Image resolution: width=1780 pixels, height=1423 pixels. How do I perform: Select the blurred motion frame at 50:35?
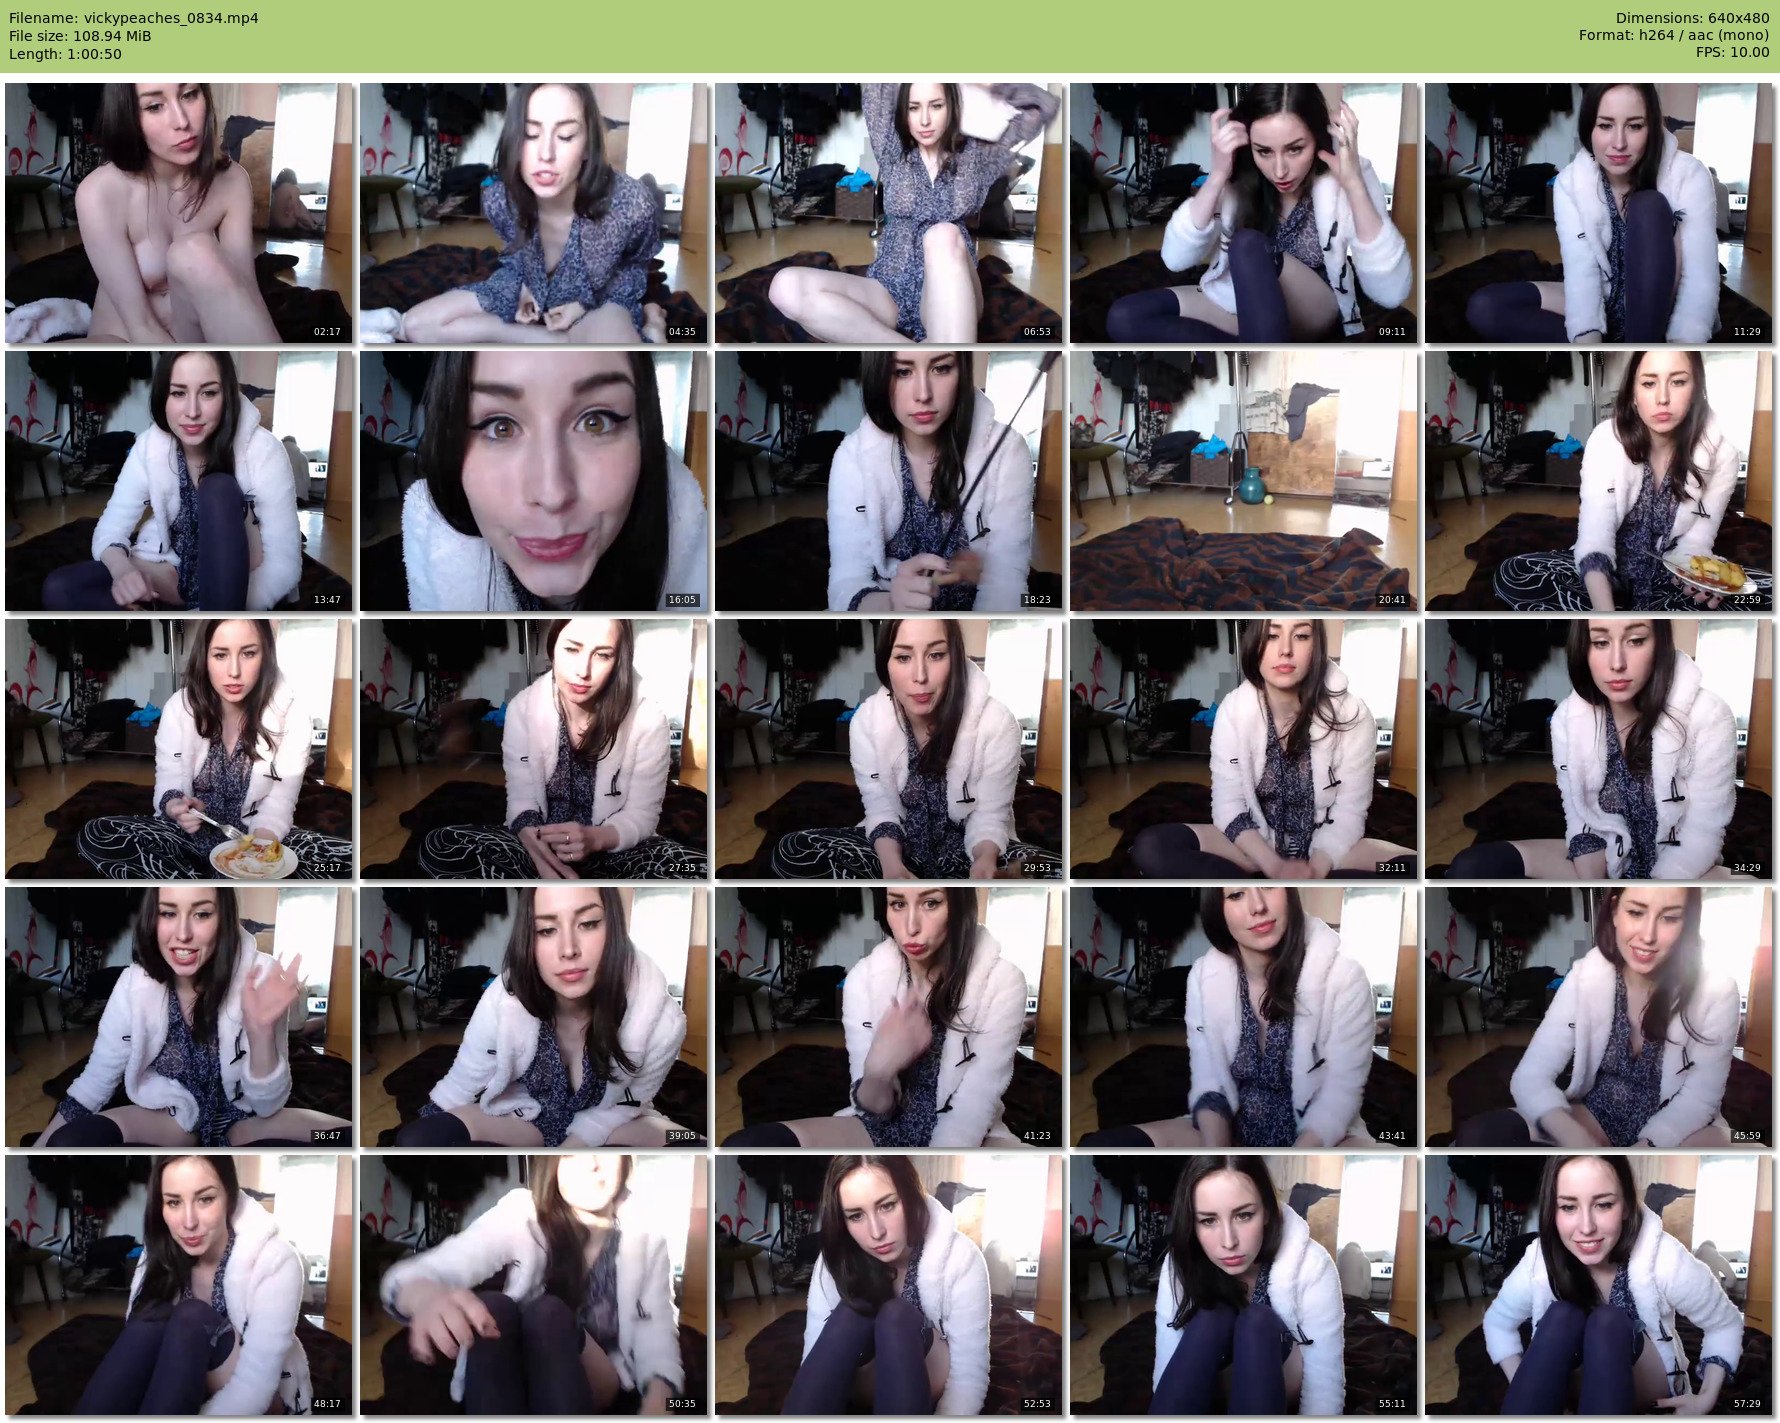tap(534, 1285)
